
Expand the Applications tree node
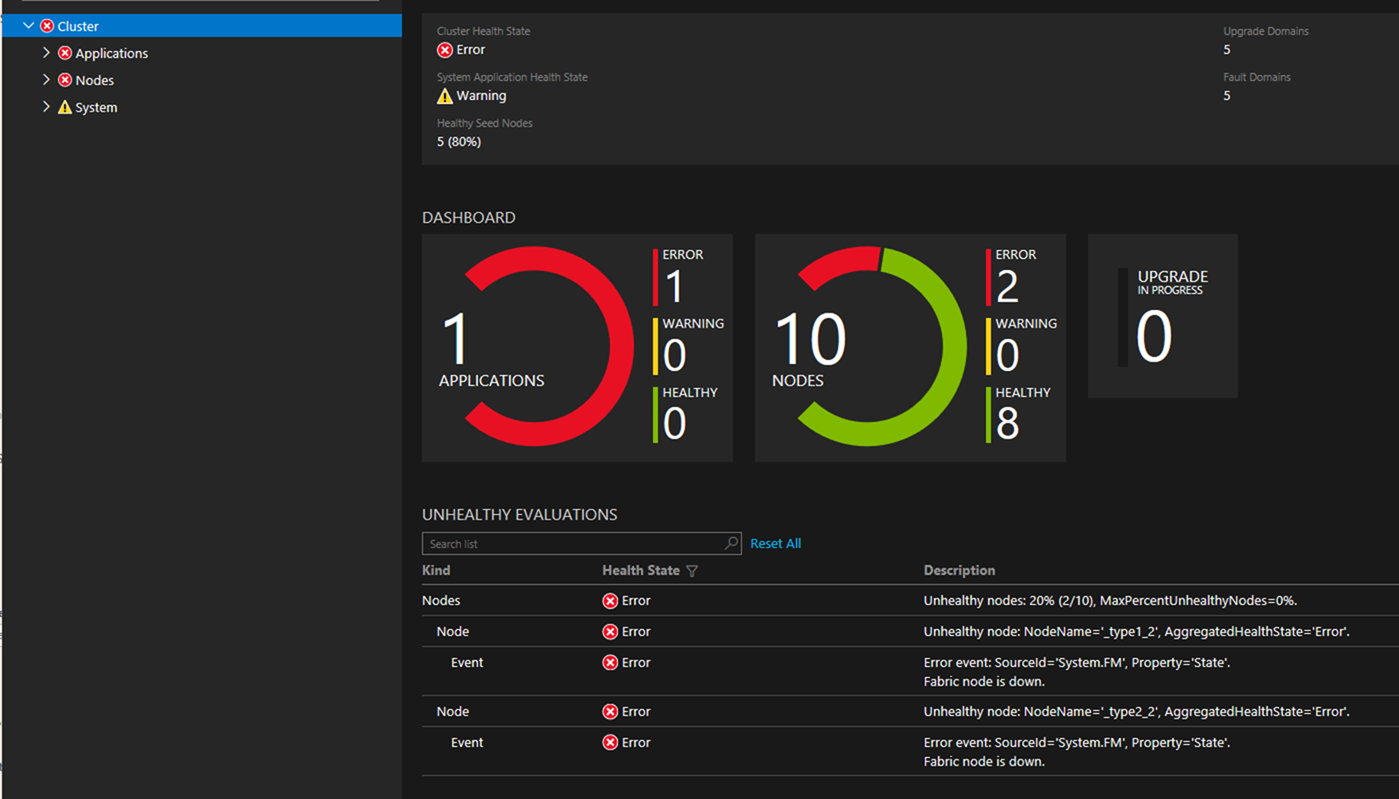46,53
